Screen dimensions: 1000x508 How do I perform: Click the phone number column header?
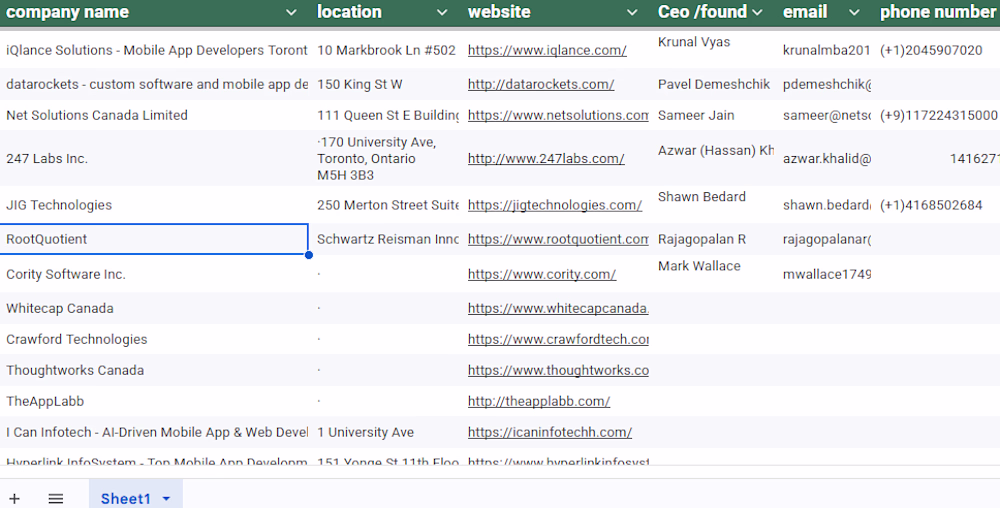(937, 12)
